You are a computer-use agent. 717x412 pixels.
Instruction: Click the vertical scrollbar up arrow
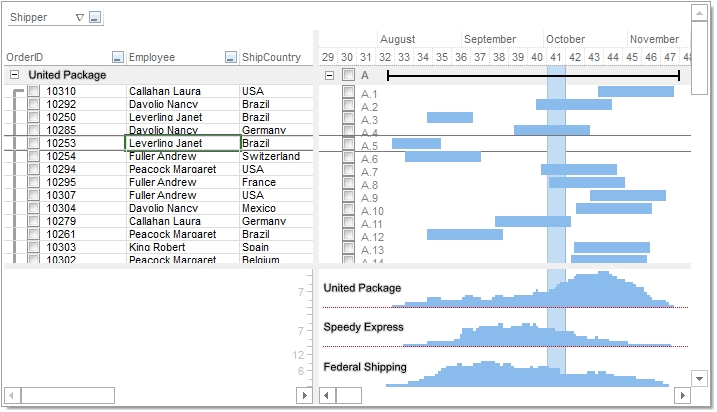[700, 12]
